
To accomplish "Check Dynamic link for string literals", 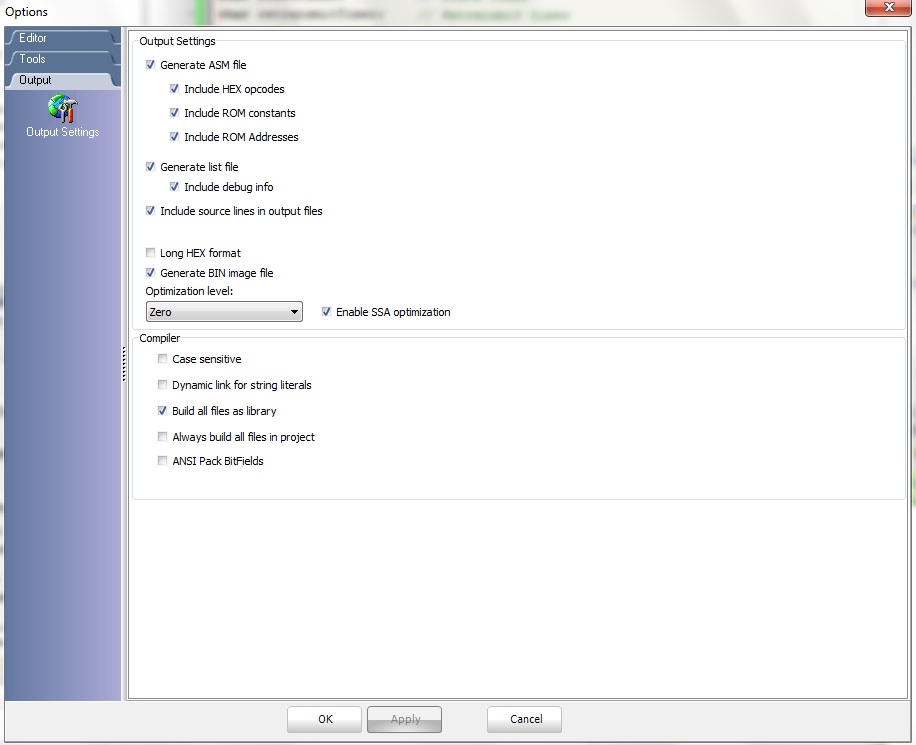I will (162, 384).
